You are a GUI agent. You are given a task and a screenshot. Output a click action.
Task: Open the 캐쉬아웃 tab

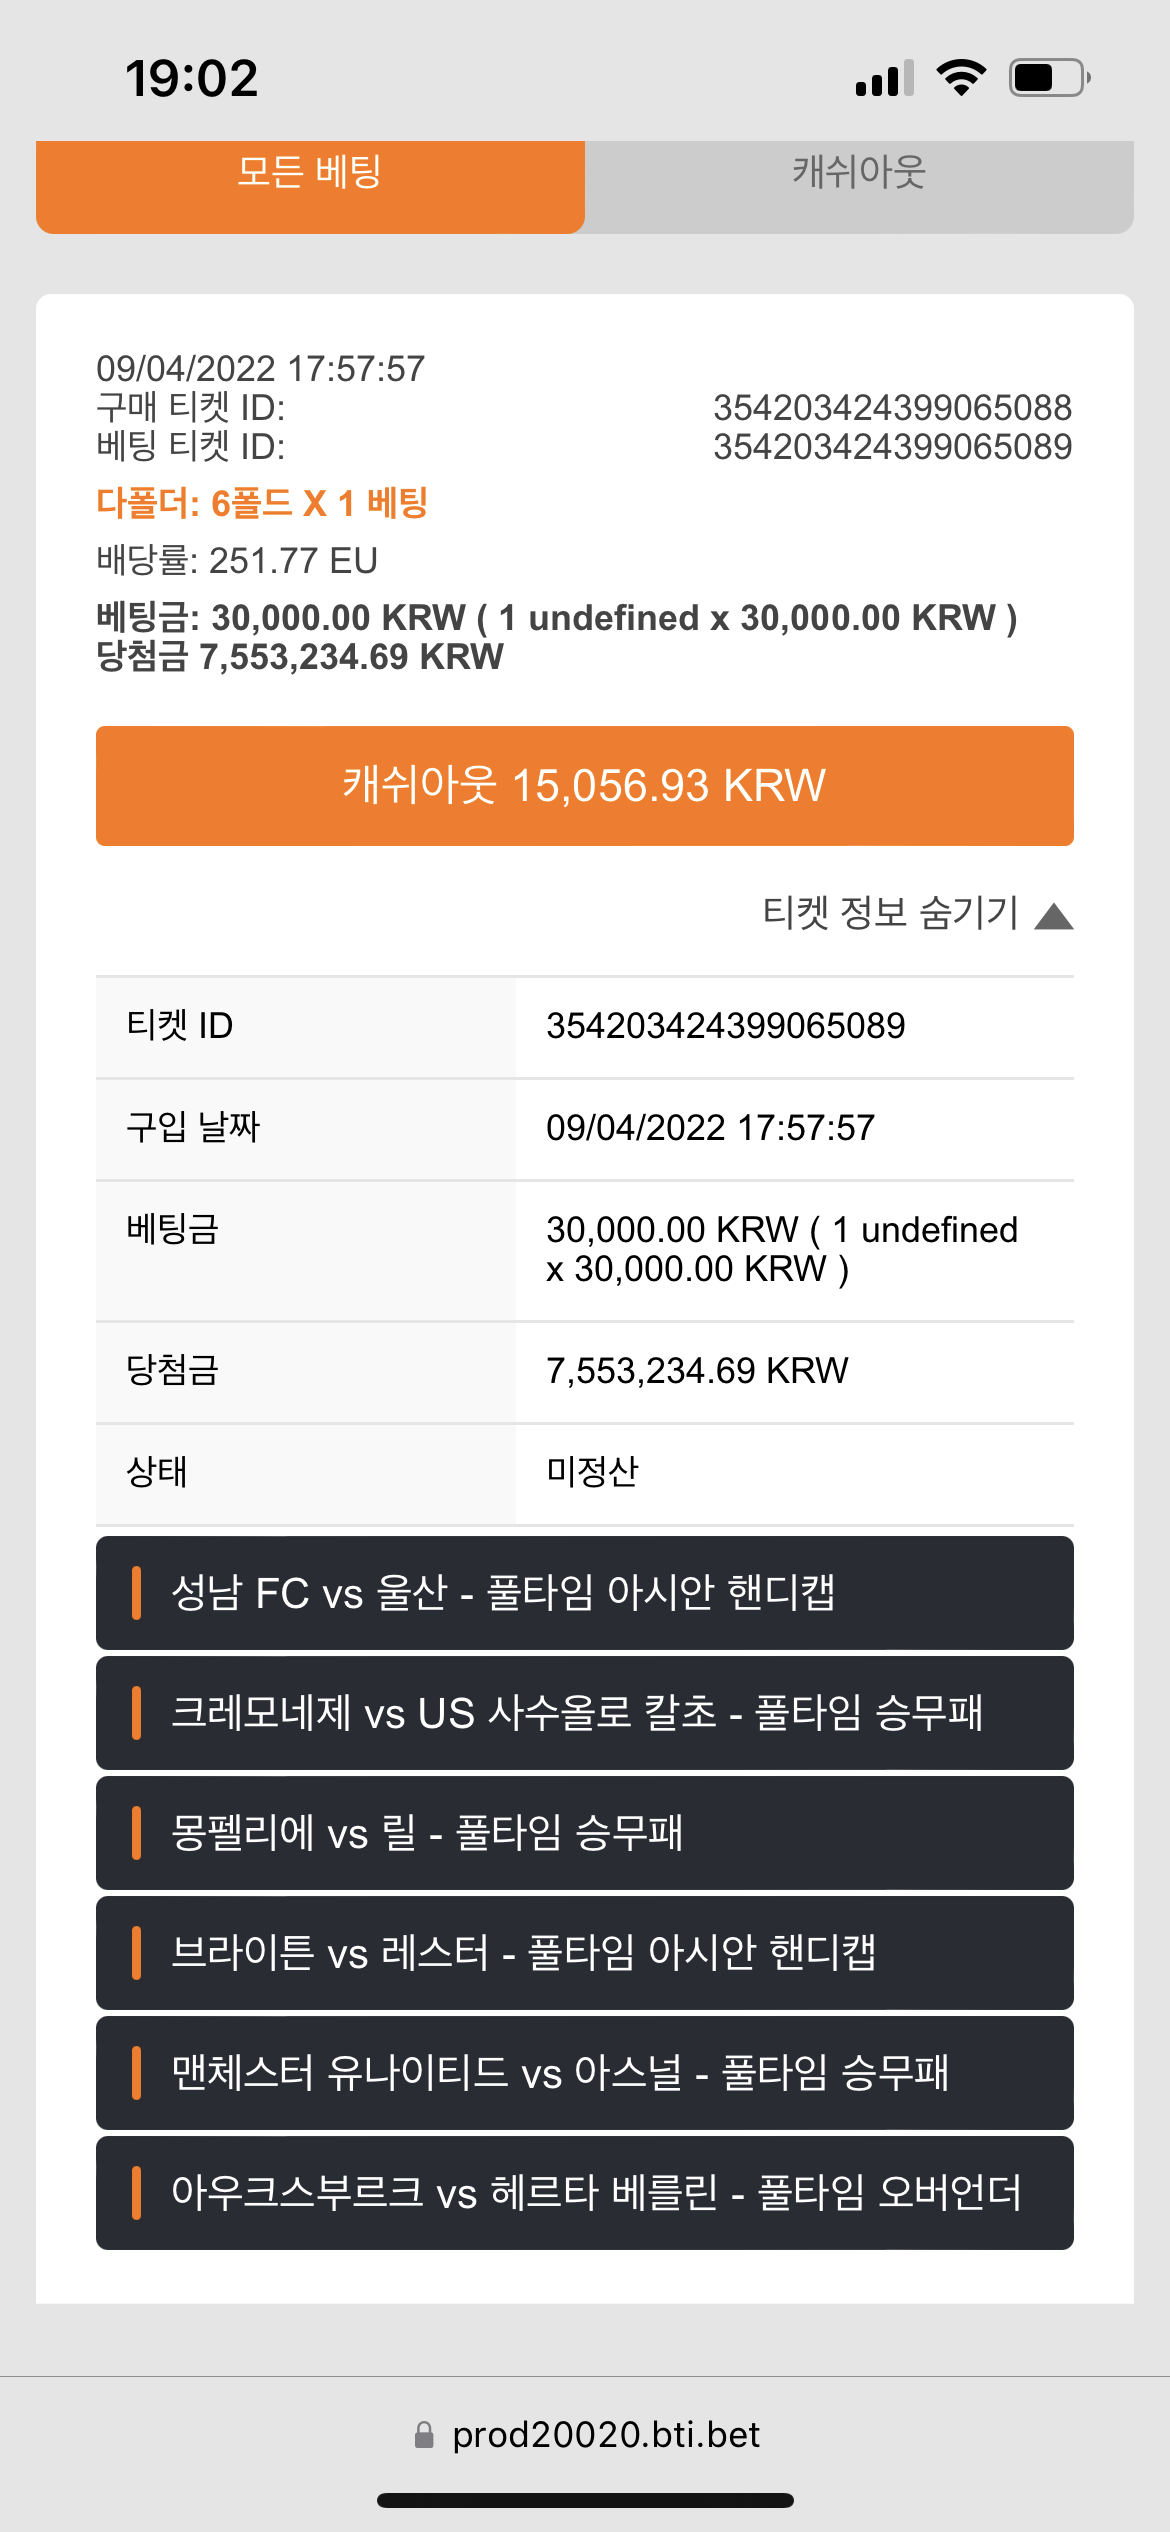pyautogui.click(x=859, y=186)
